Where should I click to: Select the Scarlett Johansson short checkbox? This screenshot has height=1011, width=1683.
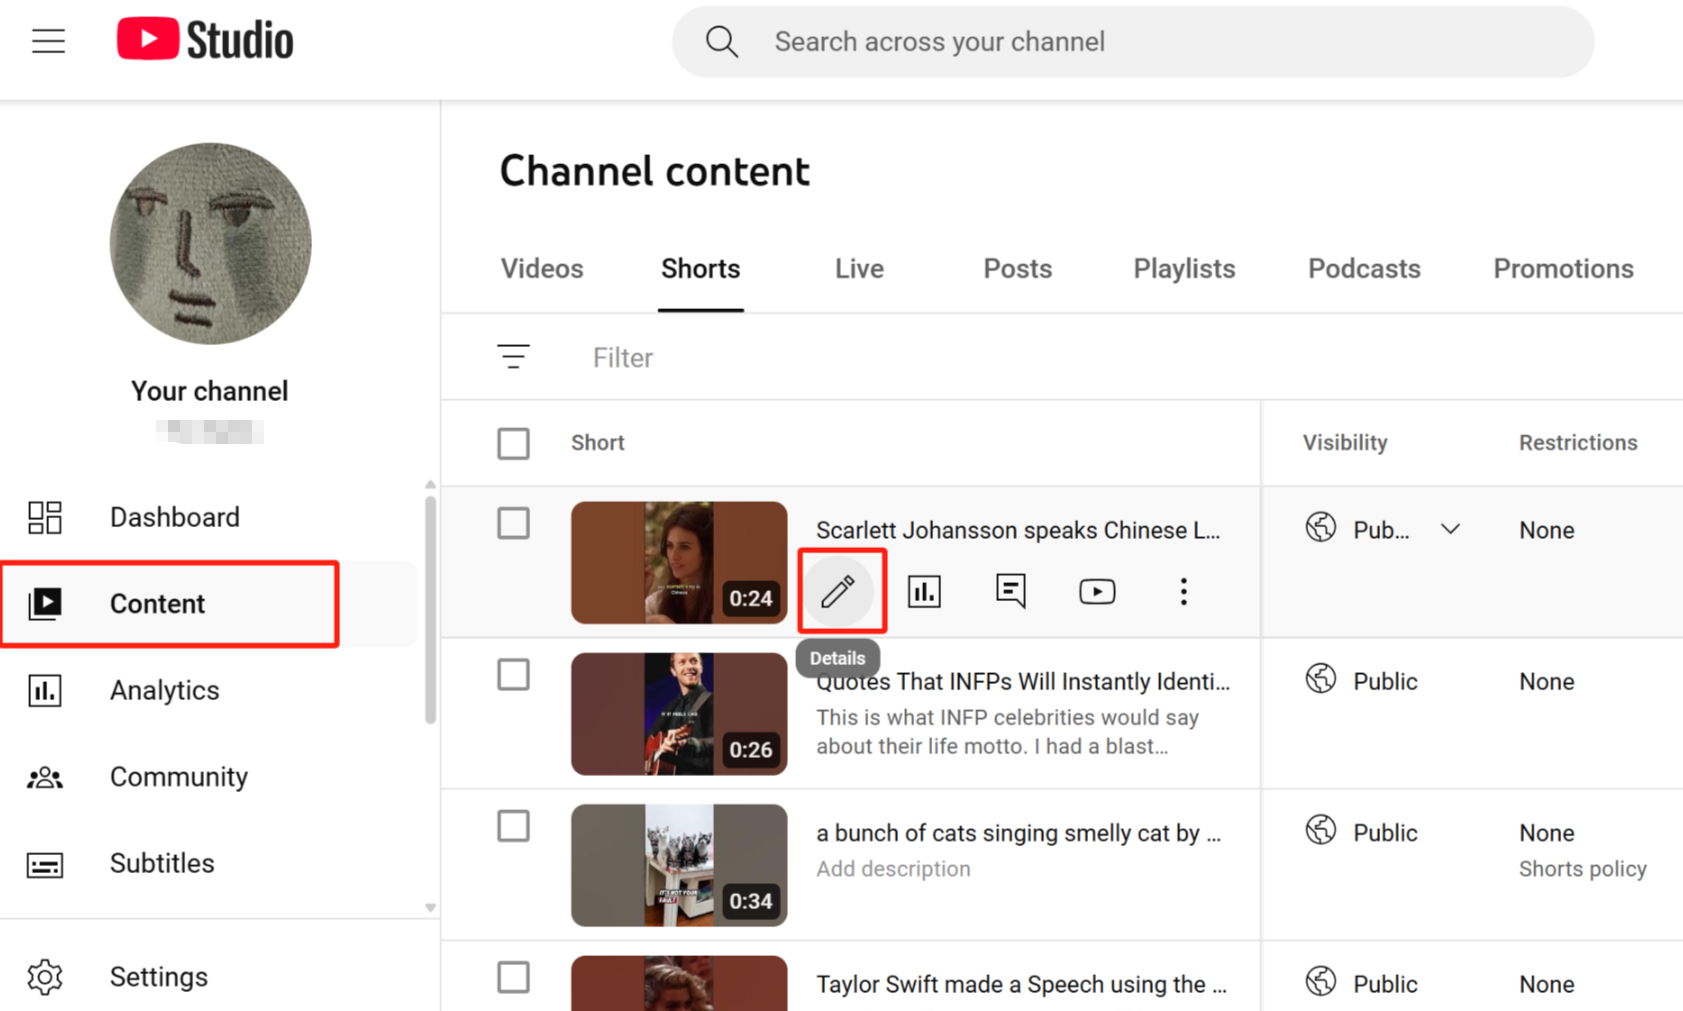(x=514, y=523)
